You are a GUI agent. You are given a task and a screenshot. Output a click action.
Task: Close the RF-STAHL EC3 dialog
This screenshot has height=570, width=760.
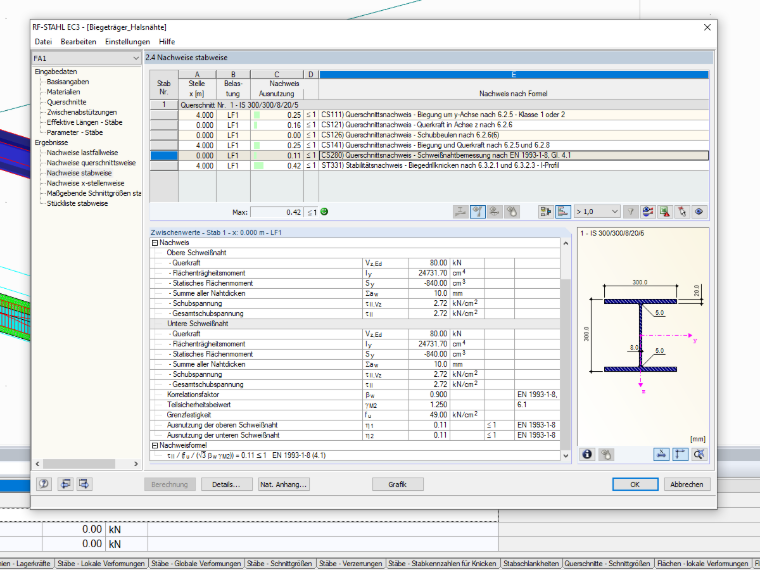pyautogui.click(x=707, y=28)
